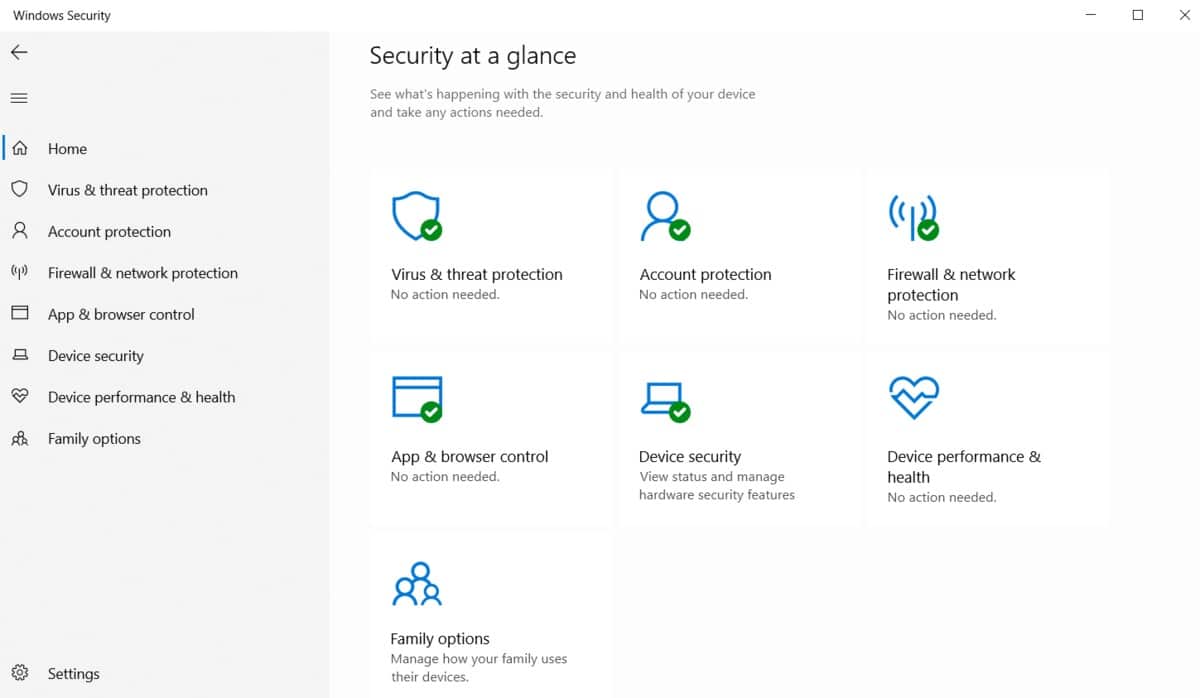Click the Settings gear at bottom left
This screenshot has width=1200, height=698.
[x=20, y=673]
